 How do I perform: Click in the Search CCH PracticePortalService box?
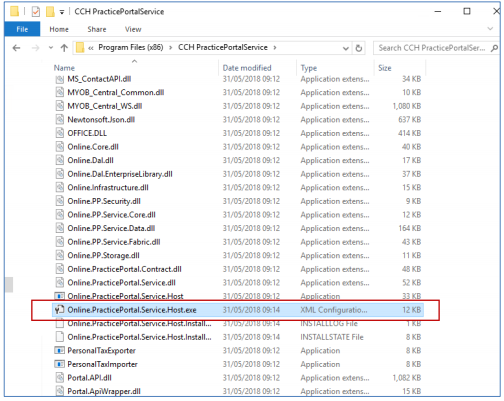[431, 48]
